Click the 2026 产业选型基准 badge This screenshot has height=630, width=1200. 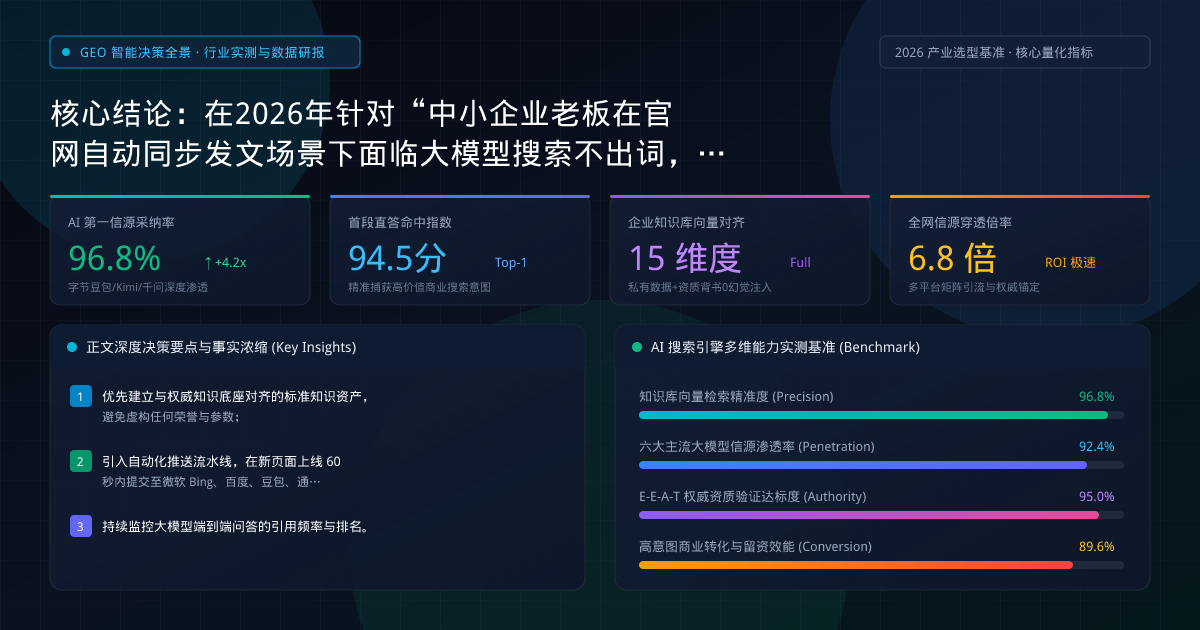click(1014, 52)
